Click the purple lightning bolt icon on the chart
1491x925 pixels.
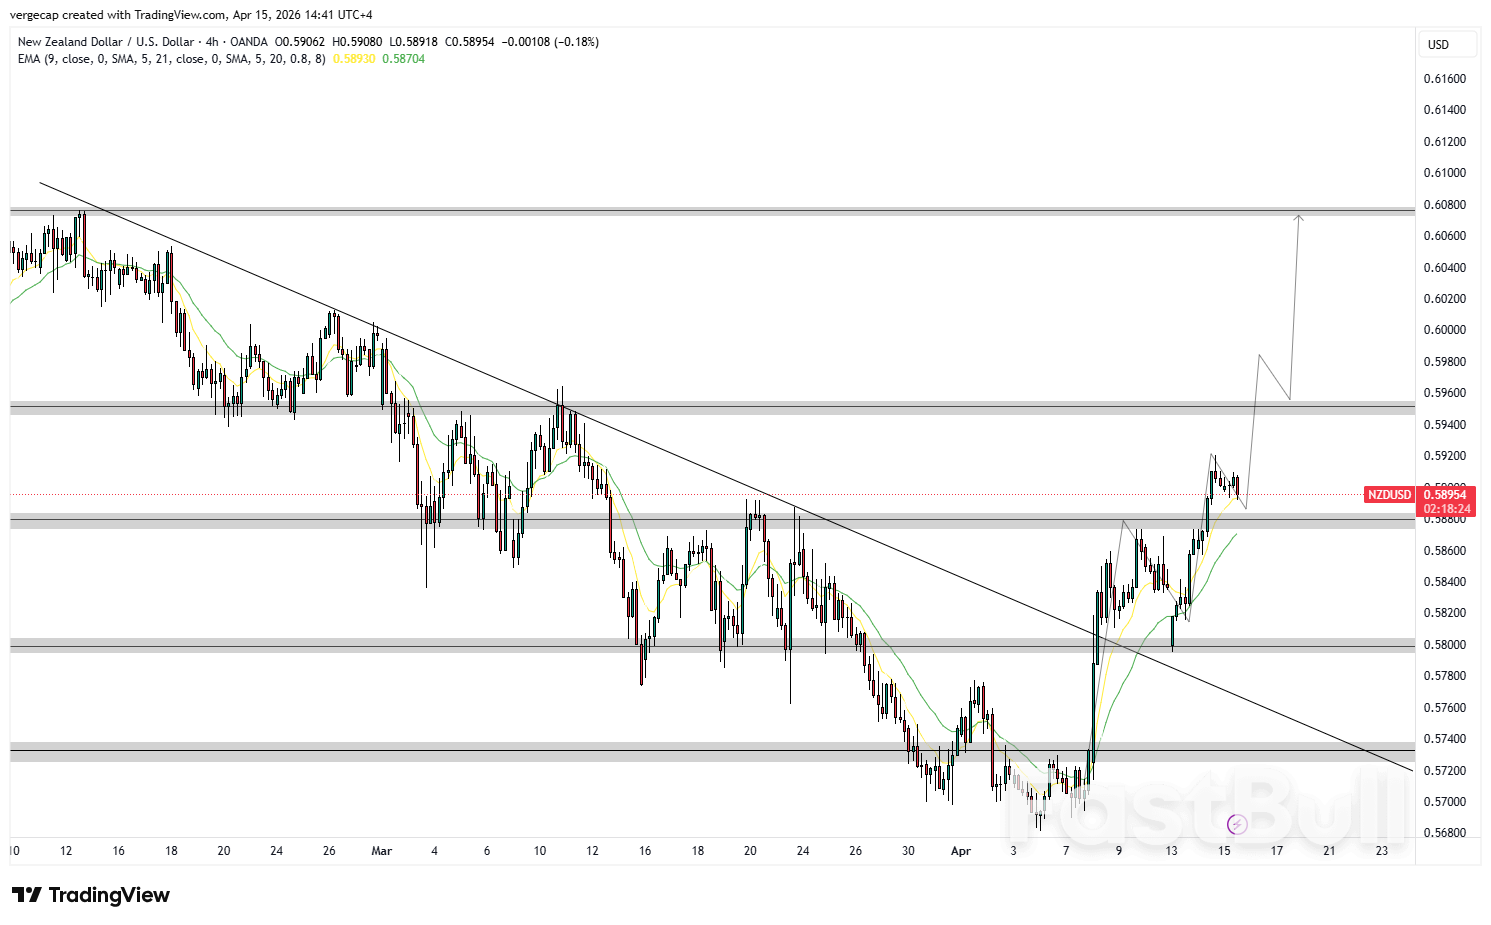point(1238,823)
